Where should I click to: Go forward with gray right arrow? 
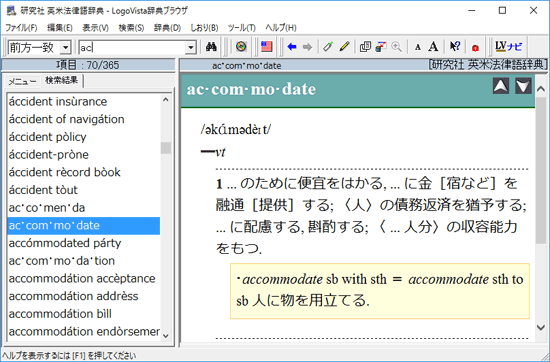tap(307, 47)
